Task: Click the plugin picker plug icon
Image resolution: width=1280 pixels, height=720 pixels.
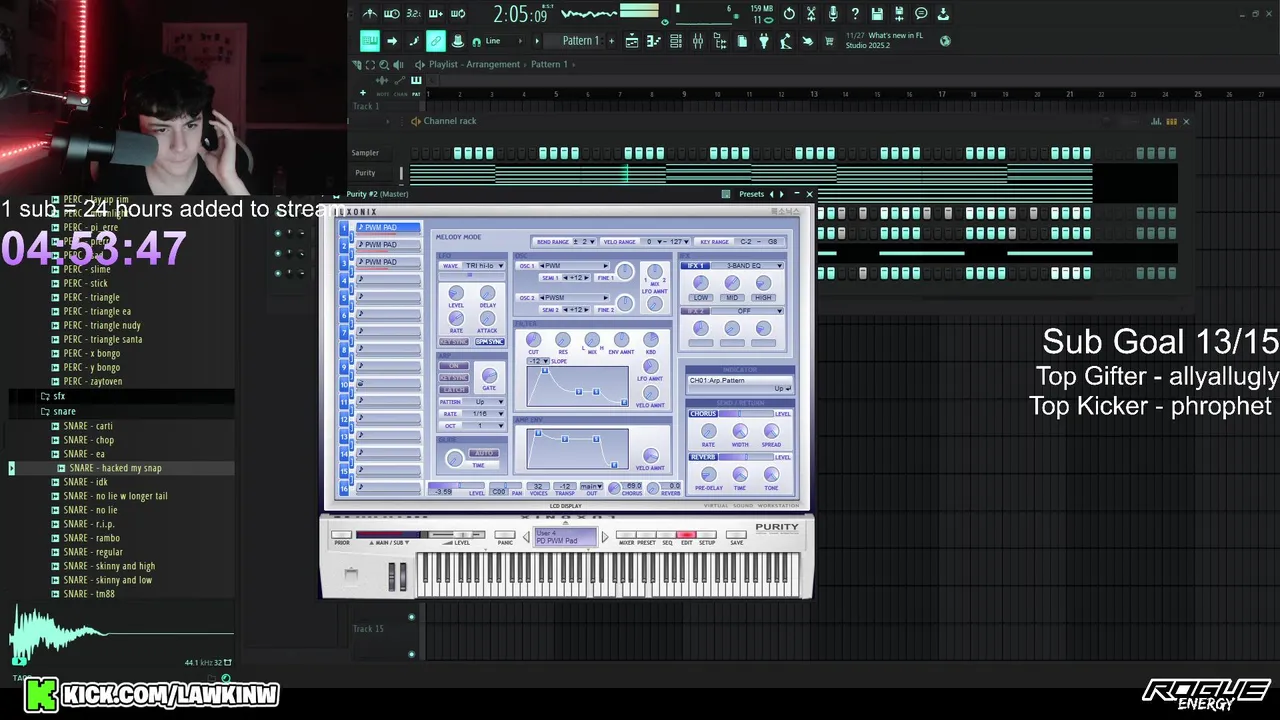Action: pos(764,41)
